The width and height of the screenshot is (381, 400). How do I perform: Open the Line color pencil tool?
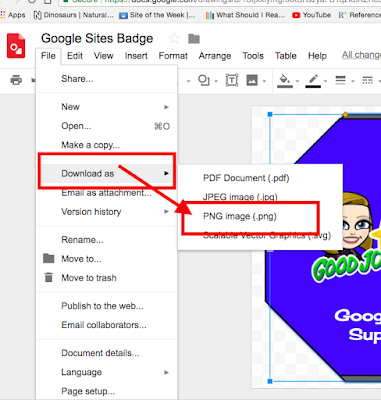click(x=313, y=80)
